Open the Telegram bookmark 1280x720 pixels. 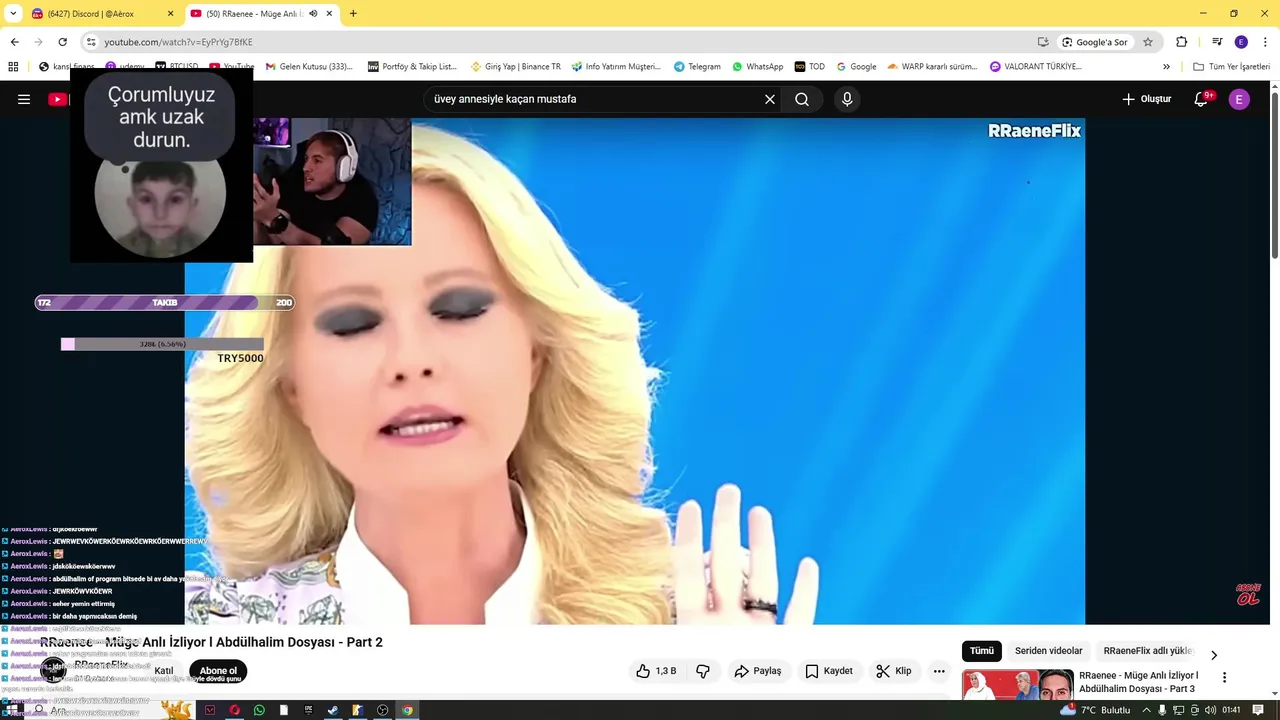click(x=697, y=67)
